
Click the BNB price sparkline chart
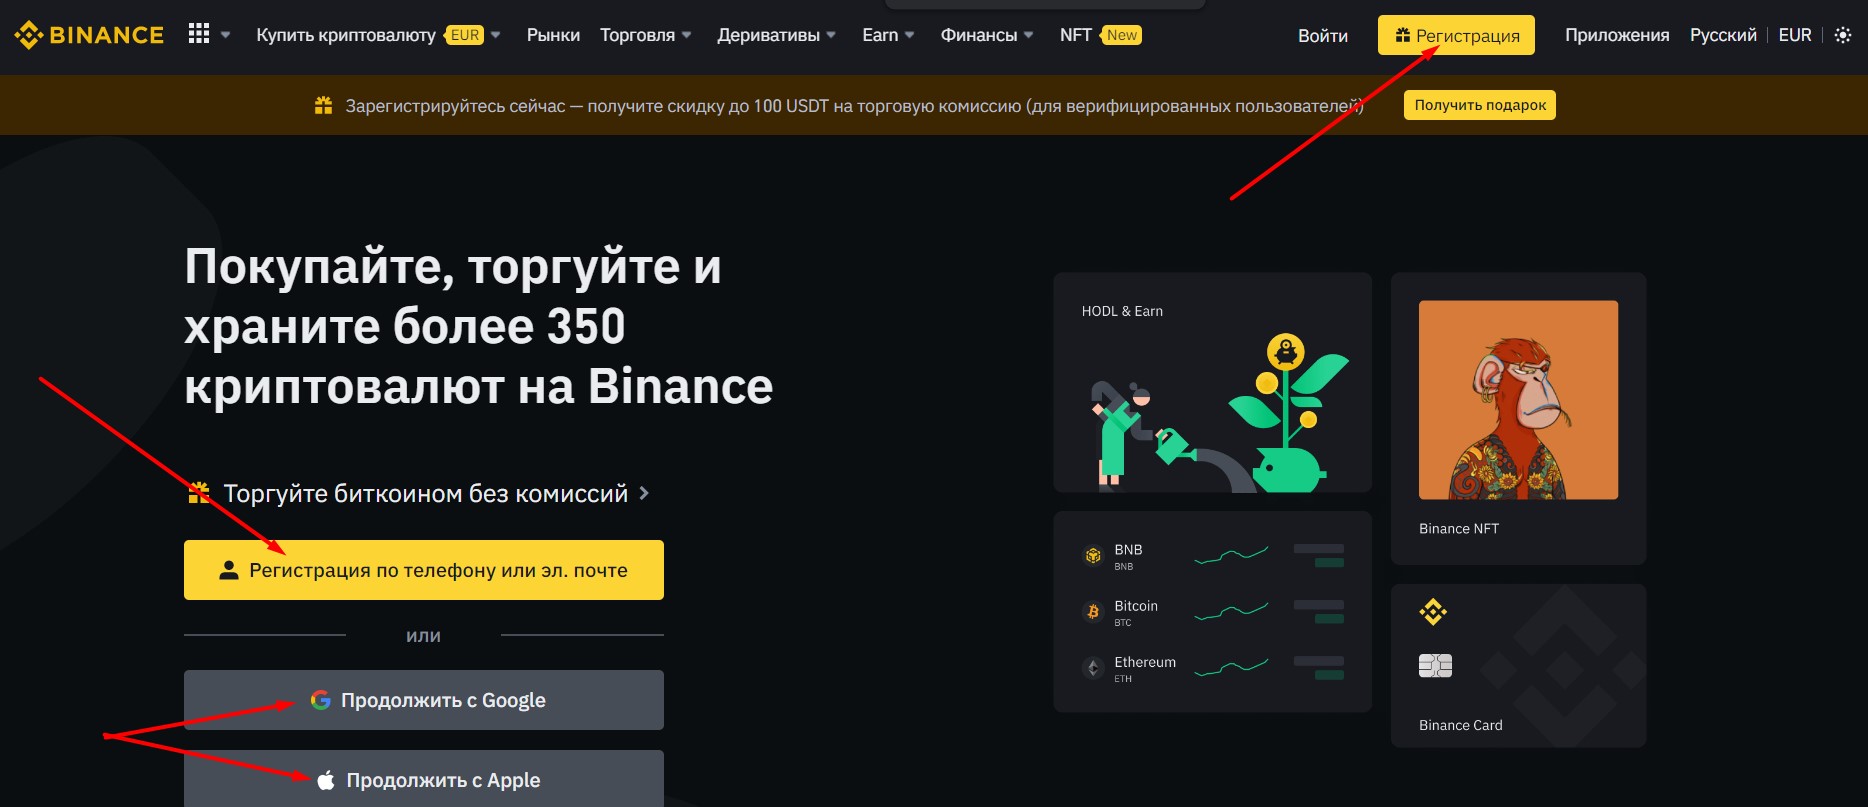[1231, 555]
